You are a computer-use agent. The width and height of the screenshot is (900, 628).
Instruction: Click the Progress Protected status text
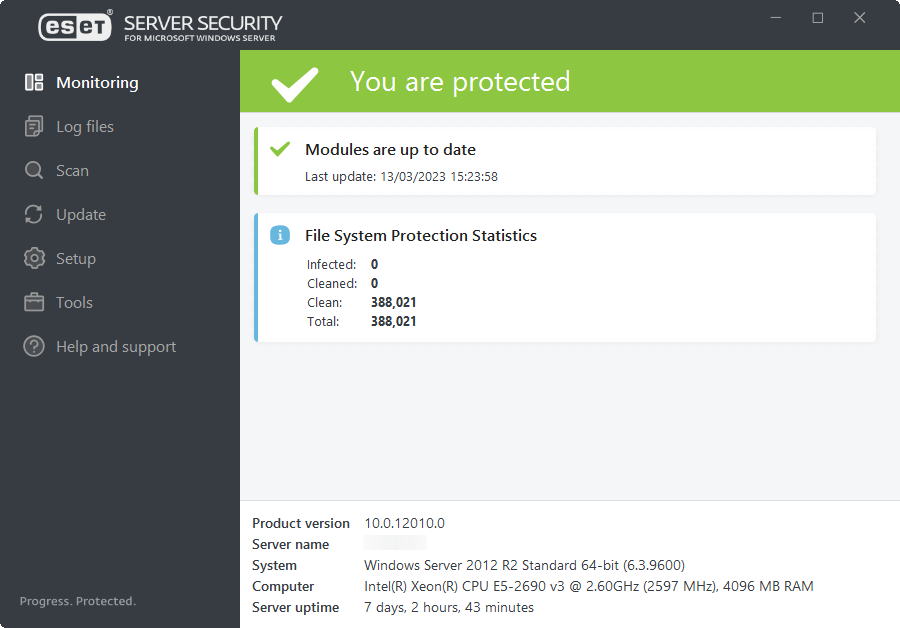(x=77, y=601)
